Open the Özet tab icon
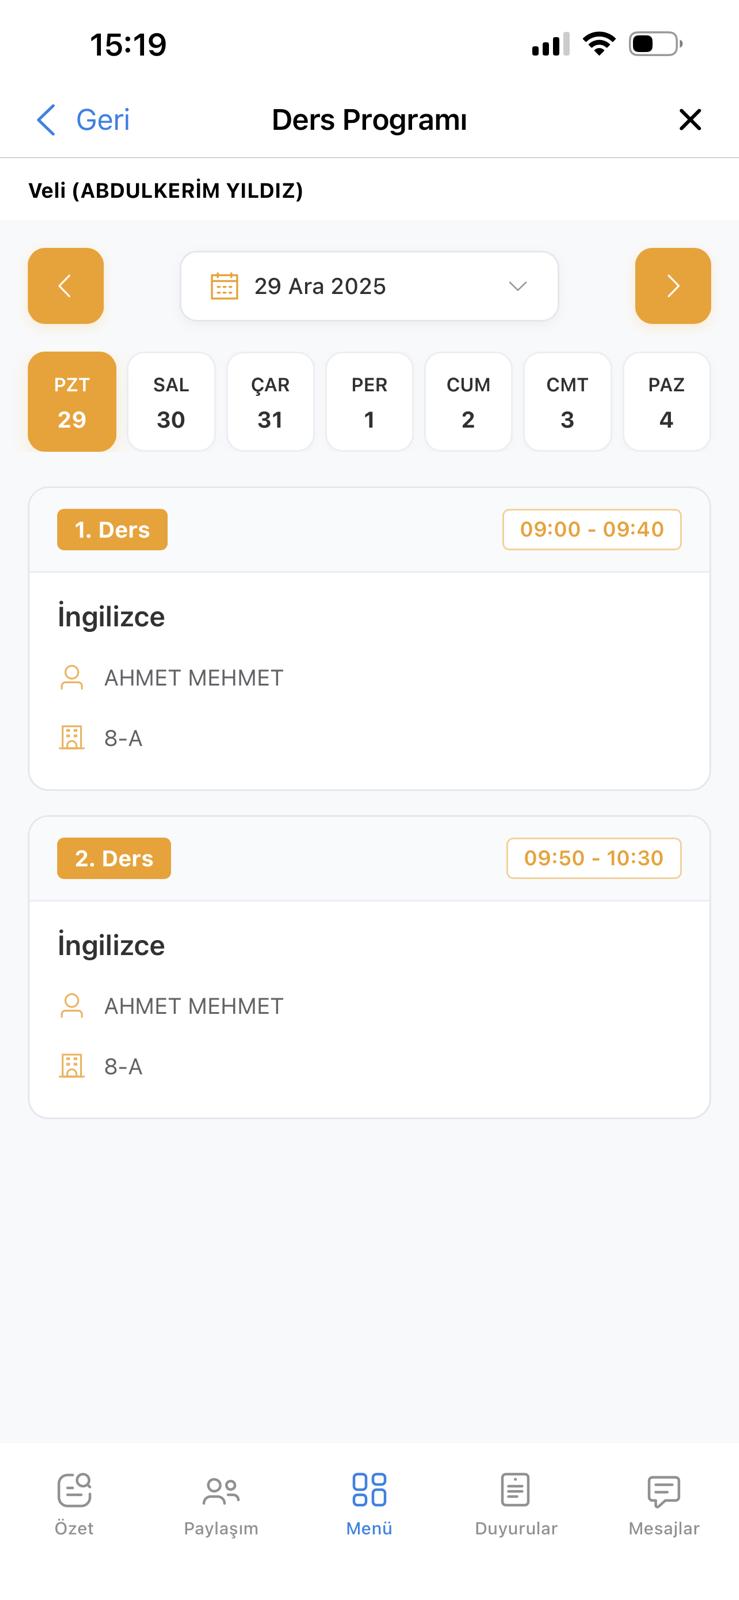739x1600 pixels. coord(74,1490)
